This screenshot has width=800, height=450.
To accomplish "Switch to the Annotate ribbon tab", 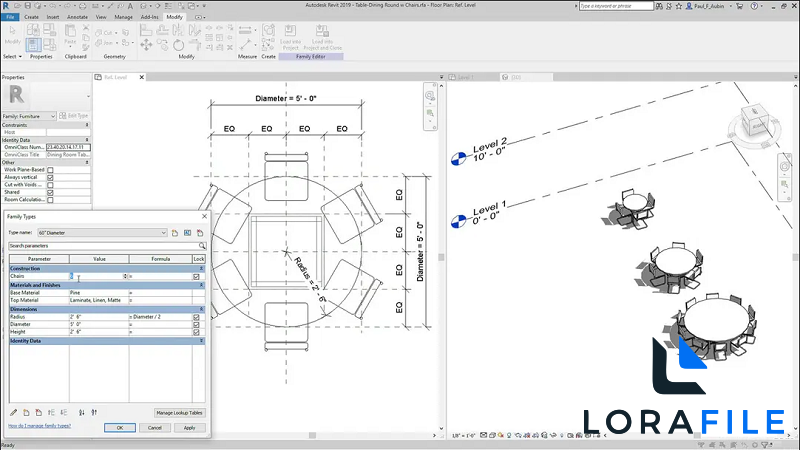I will pyautogui.click(x=78, y=17).
